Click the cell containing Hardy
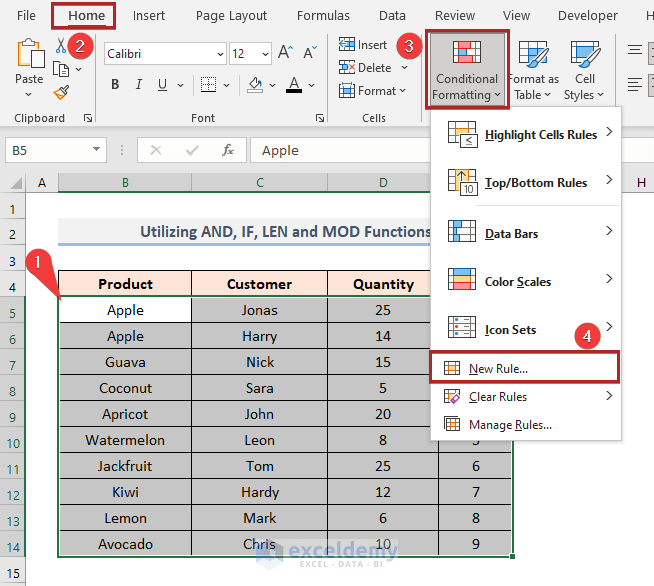Screen dimensions: 654x586 259,492
